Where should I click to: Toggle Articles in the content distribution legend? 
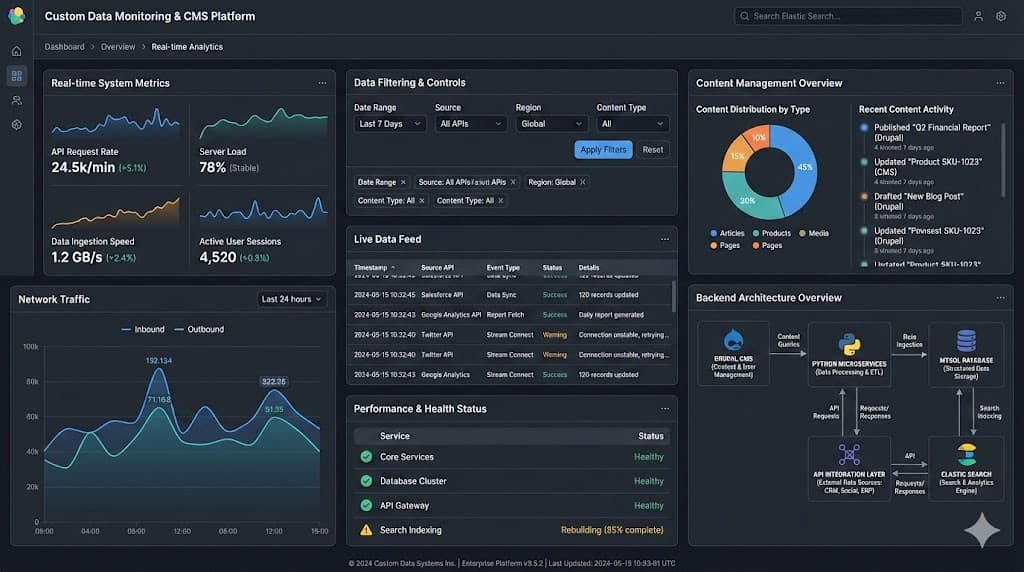[x=727, y=233]
